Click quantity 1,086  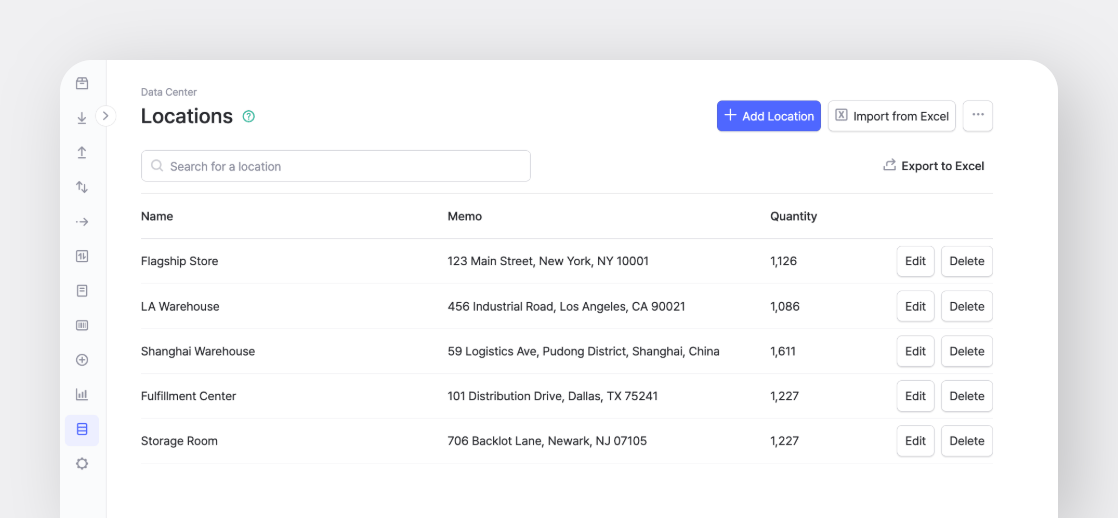(x=785, y=306)
